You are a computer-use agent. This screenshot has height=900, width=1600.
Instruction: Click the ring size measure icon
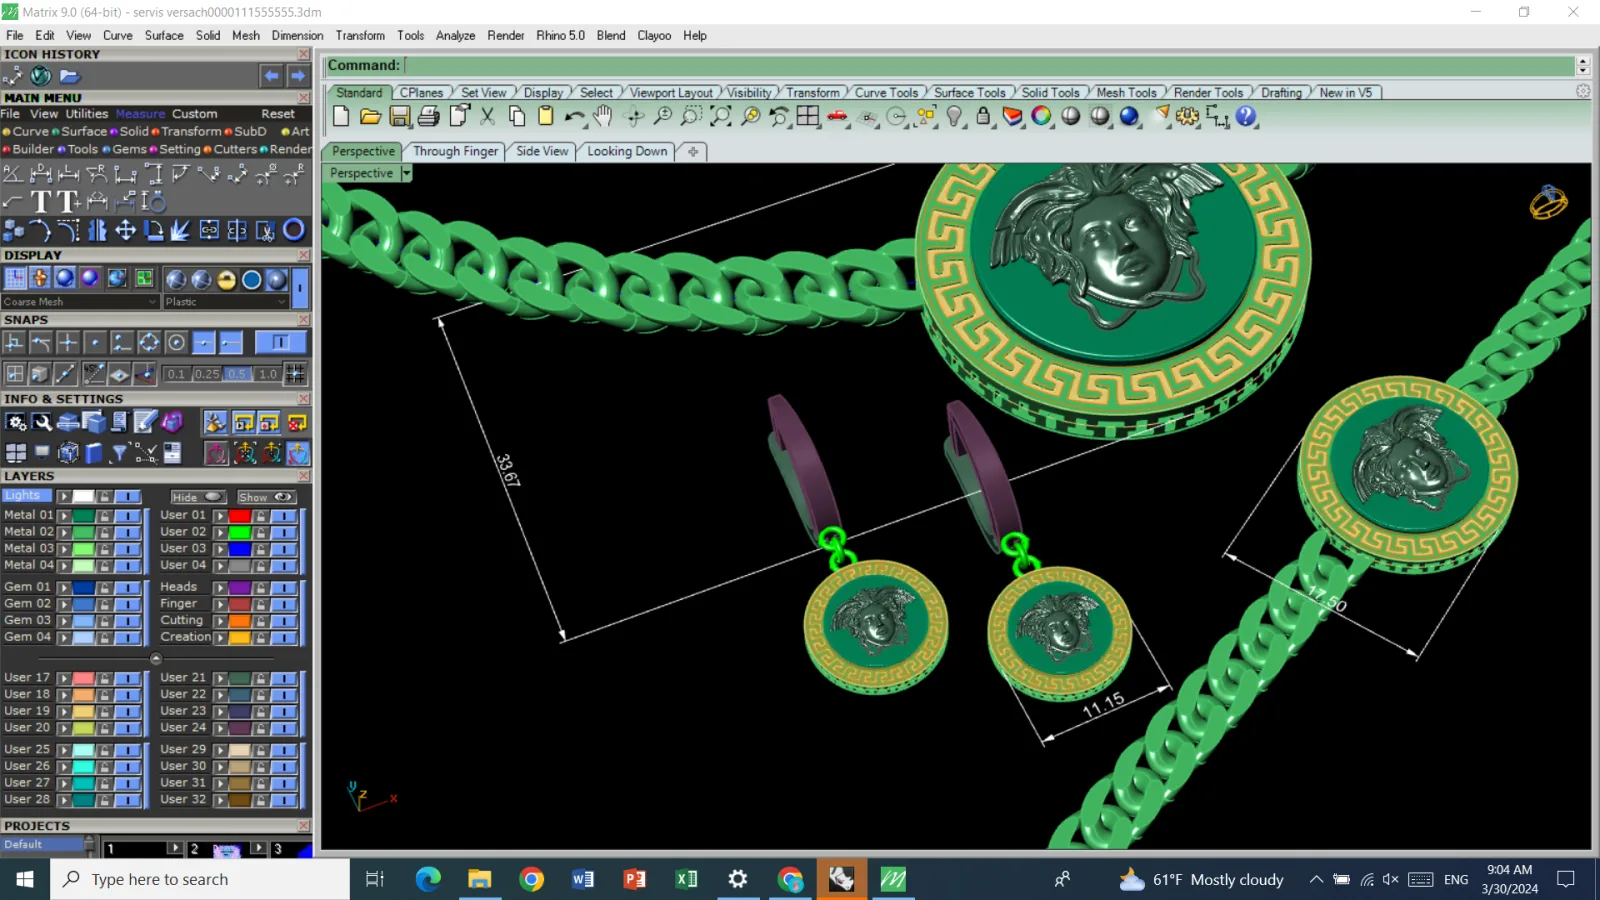(x=153, y=202)
